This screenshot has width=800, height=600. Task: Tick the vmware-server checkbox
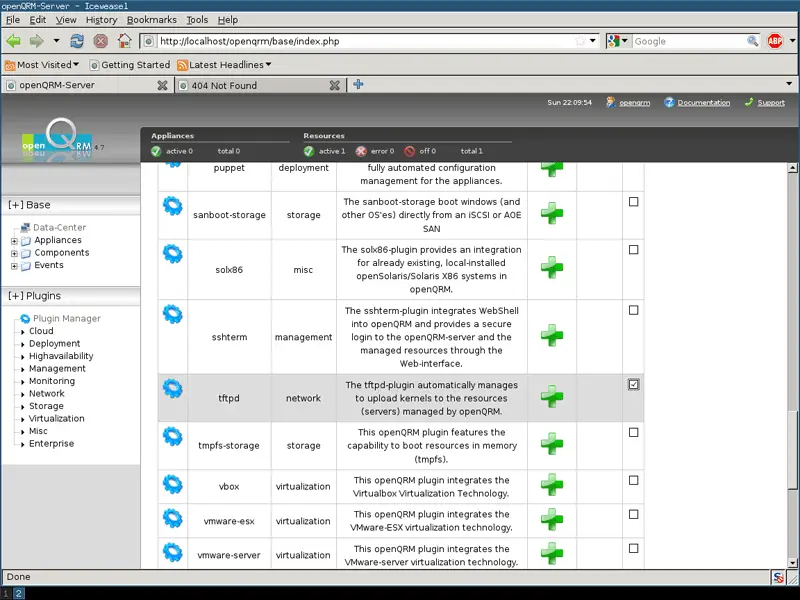coord(633,548)
